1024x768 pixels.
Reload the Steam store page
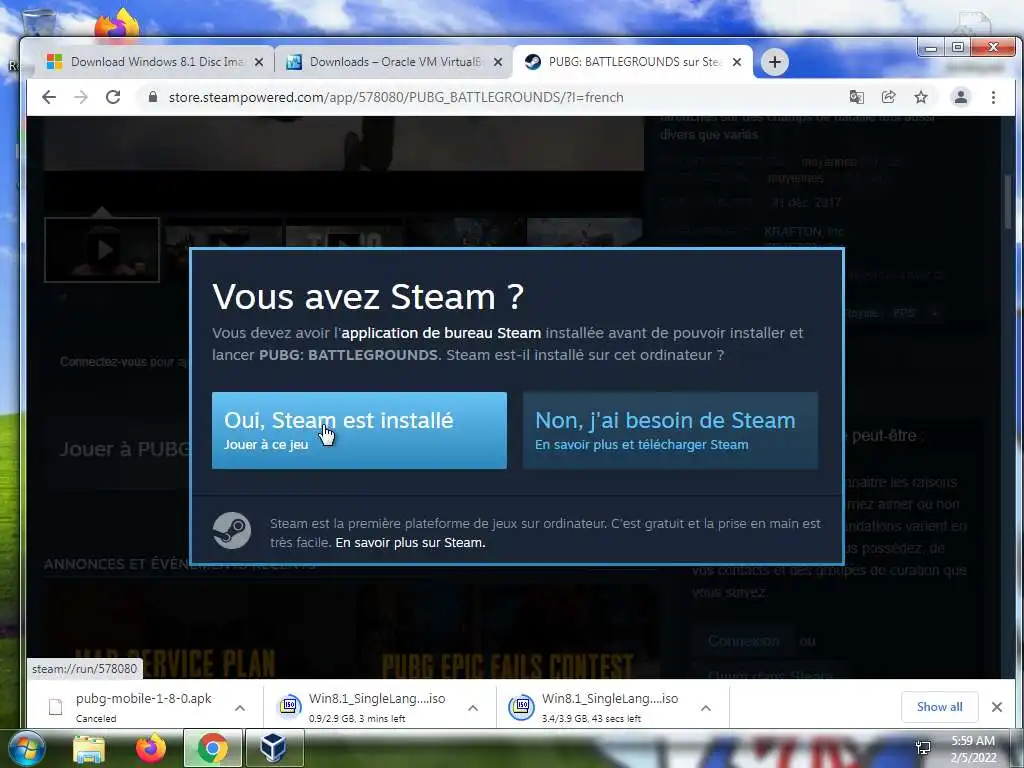point(113,97)
